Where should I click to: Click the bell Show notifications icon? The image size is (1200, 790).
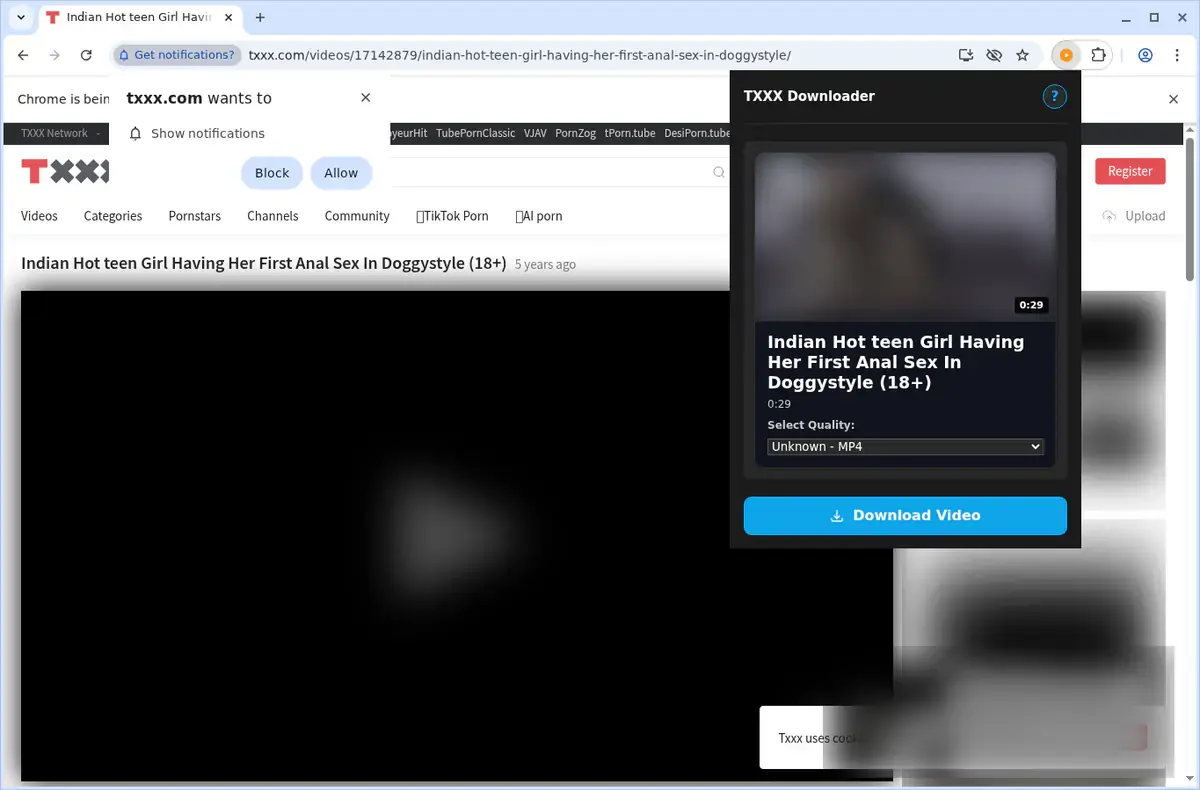point(136,133)
